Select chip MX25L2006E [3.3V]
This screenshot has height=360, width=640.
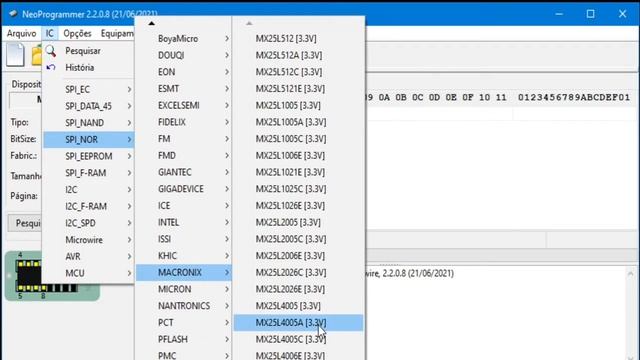(298, 256)
